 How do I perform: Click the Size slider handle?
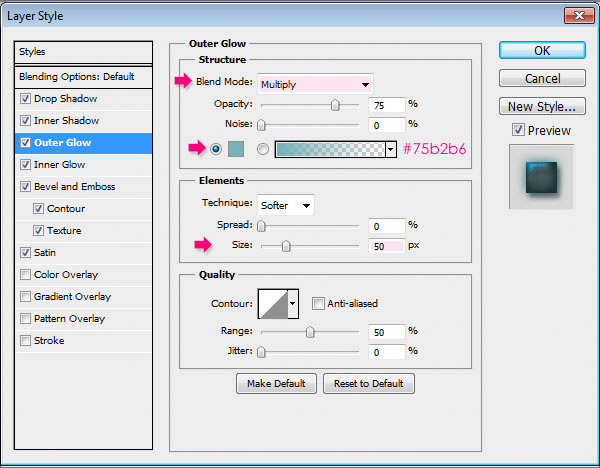point(286,246)
